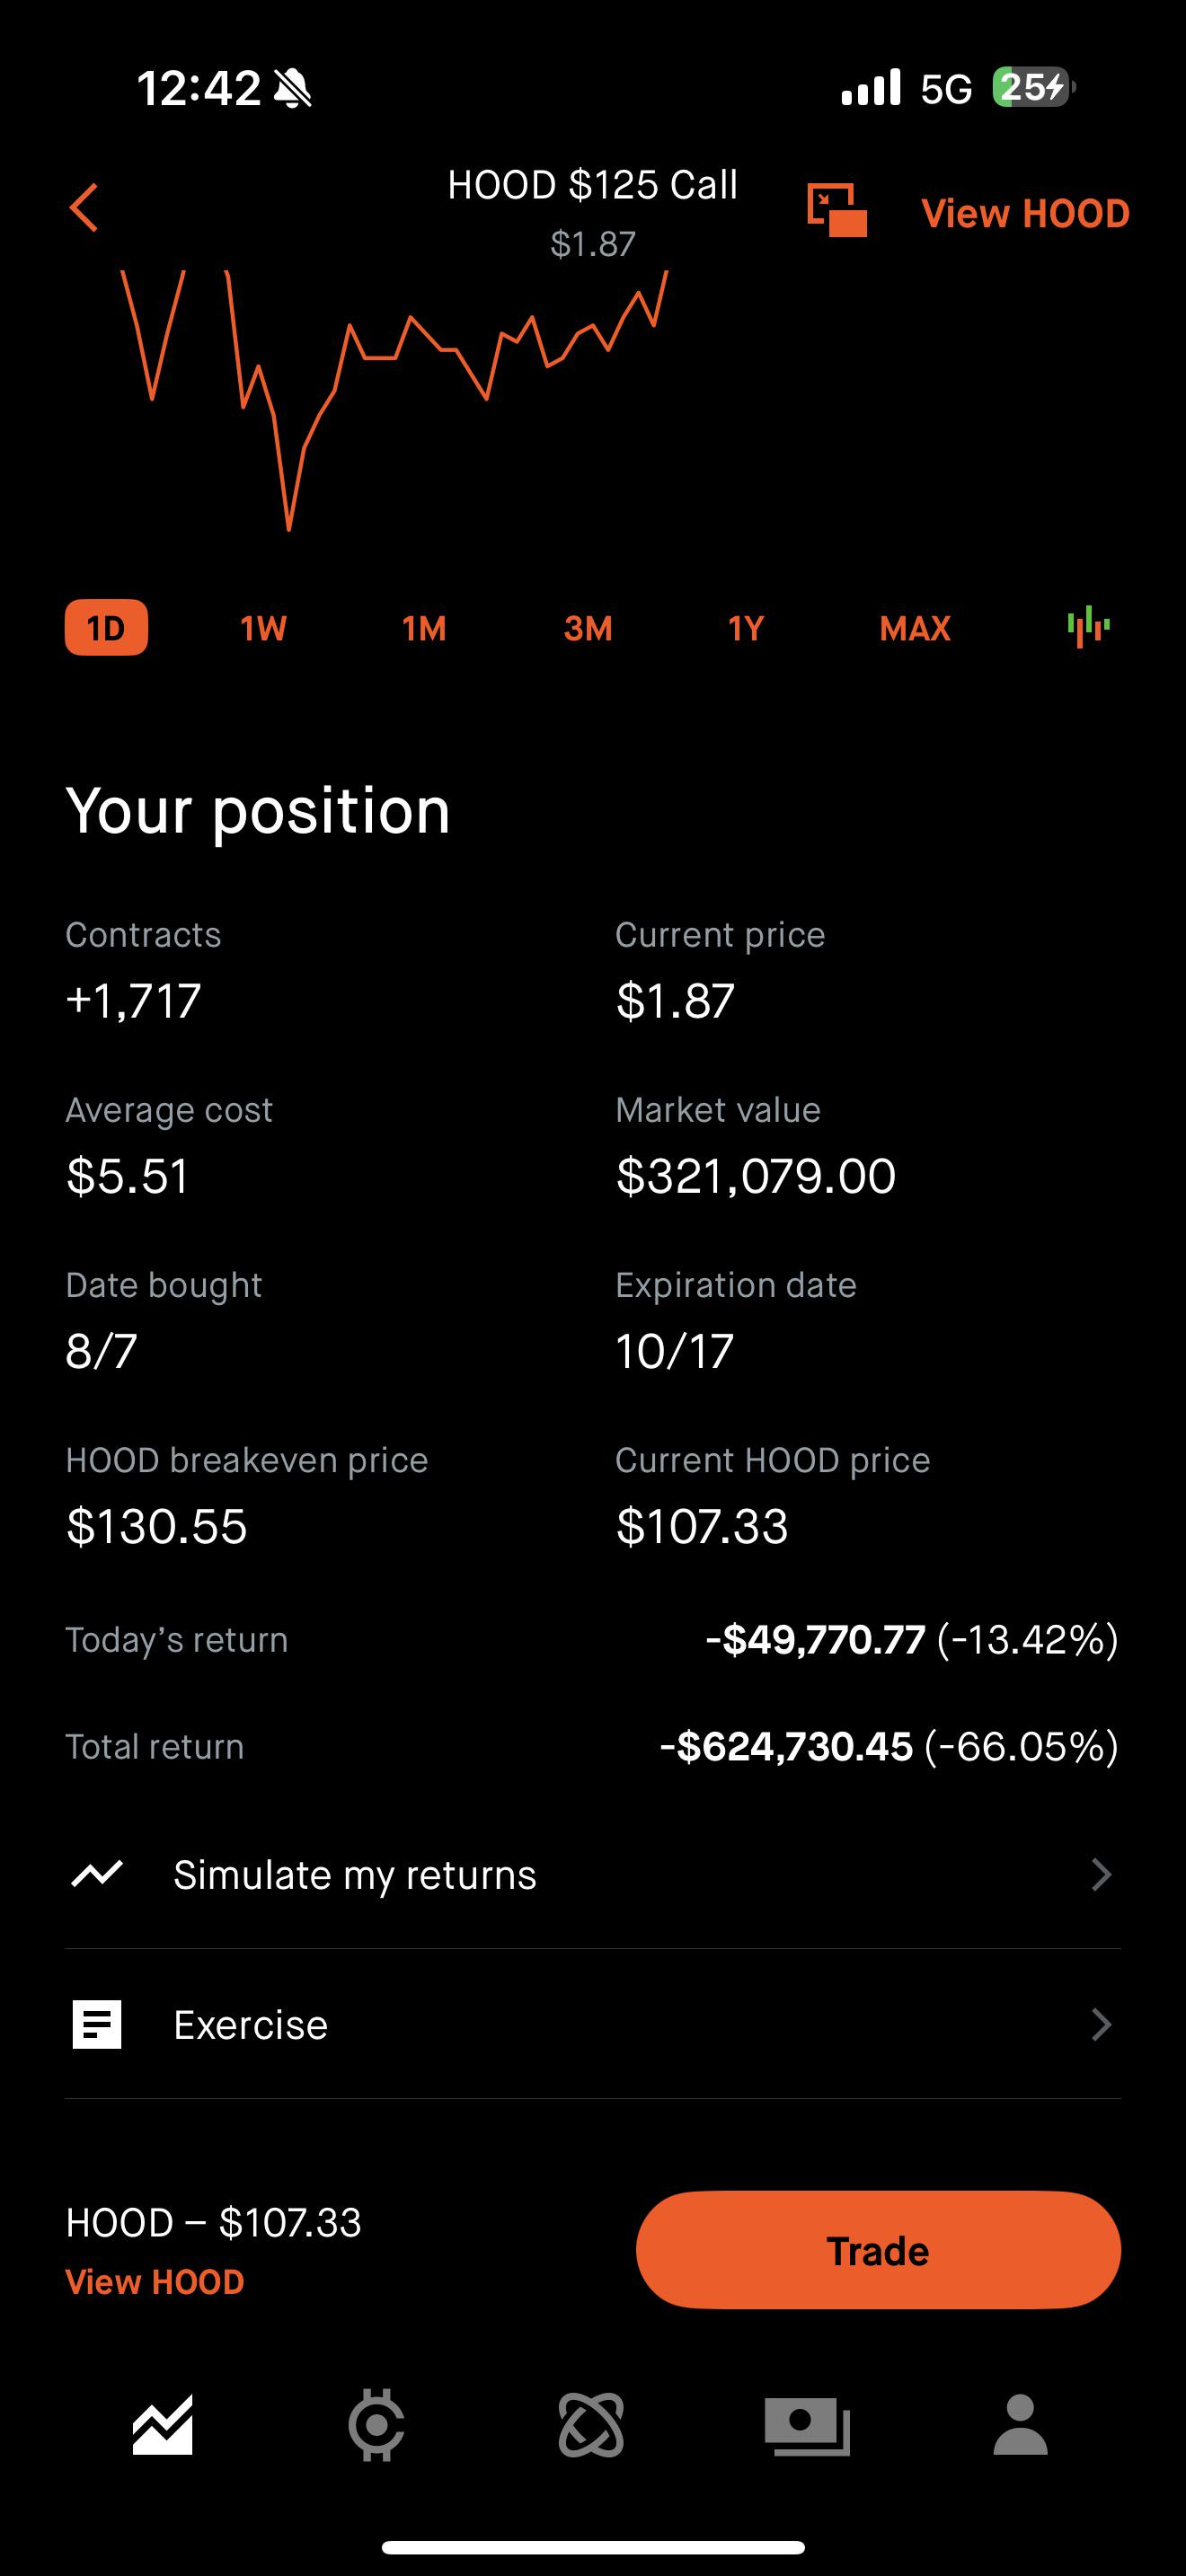Open the picture-in-picture chart icon
This screenshot has height=2576, width=1186.
point(836,210)
